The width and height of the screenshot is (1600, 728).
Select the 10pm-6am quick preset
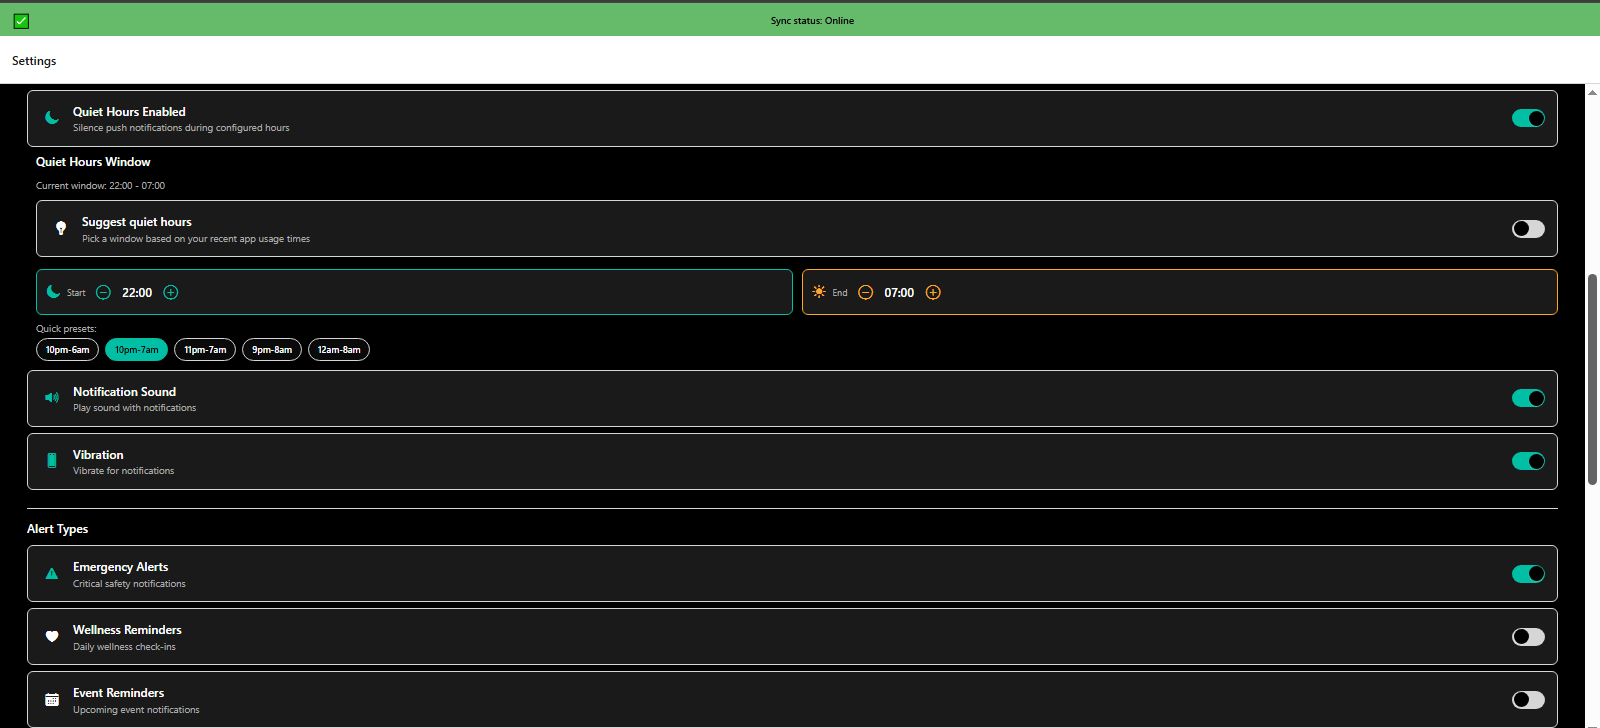point(67,350)
